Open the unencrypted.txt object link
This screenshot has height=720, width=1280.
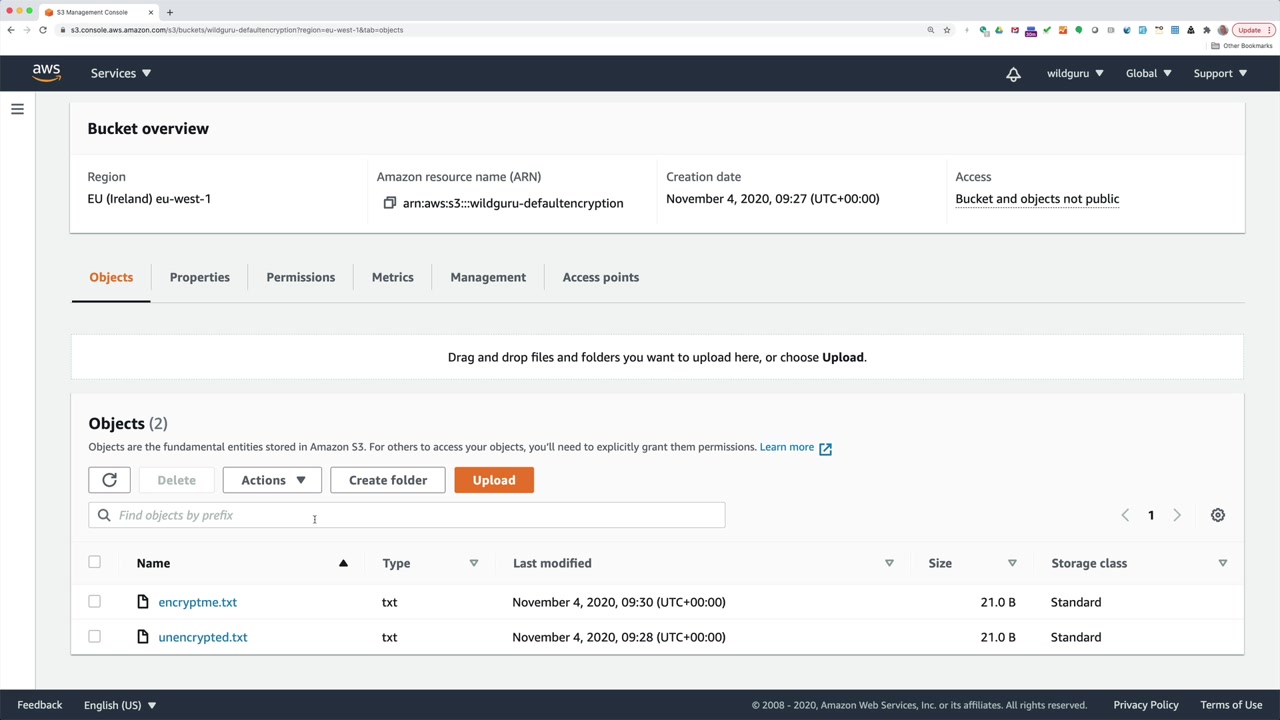202,637
